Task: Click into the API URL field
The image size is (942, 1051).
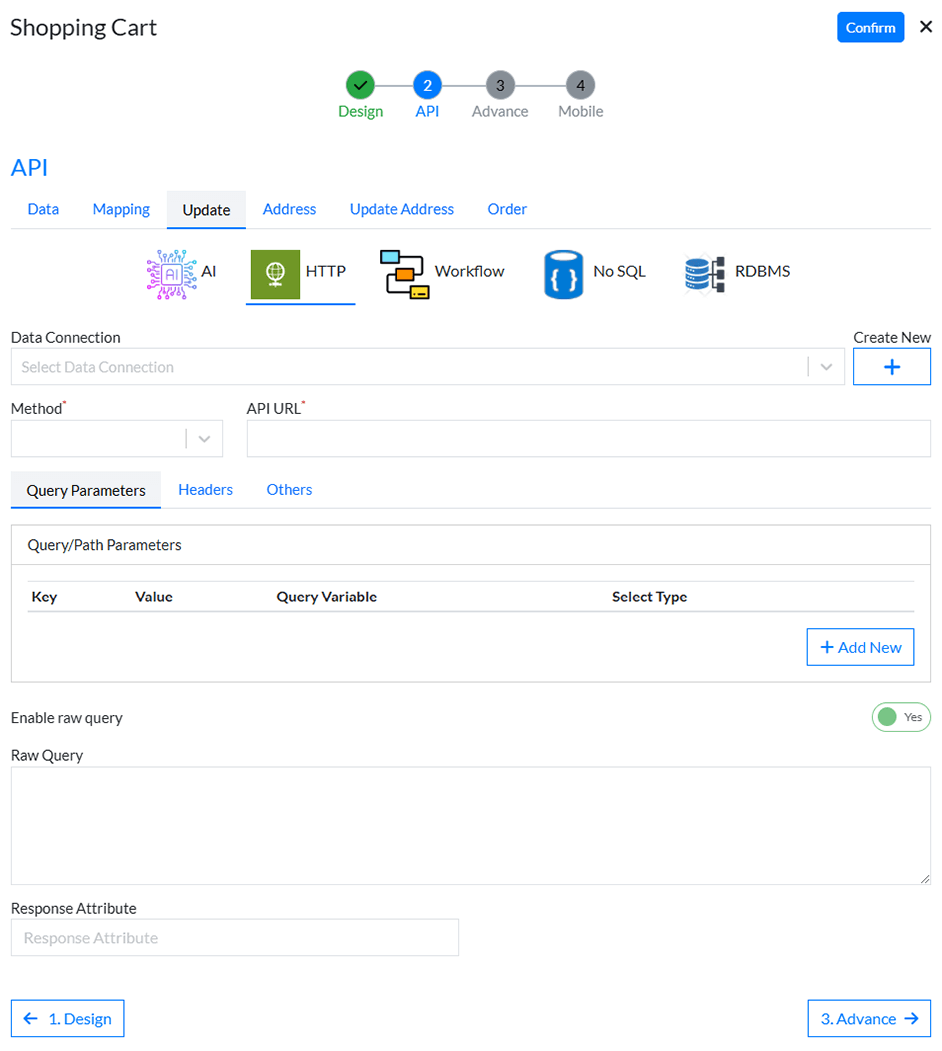Action: tap(588, 439)
